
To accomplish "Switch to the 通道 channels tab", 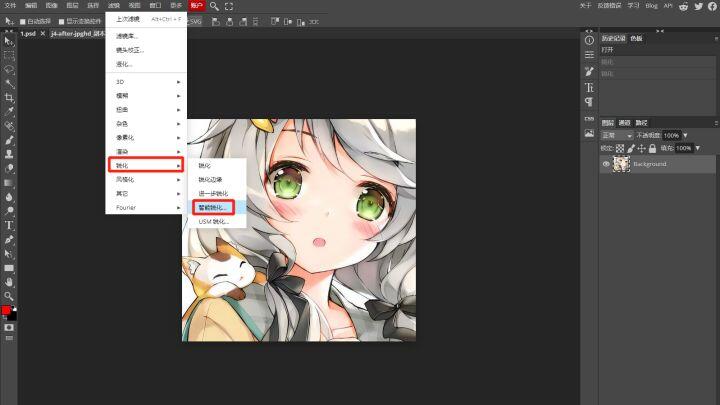I will tap(624, 123).
